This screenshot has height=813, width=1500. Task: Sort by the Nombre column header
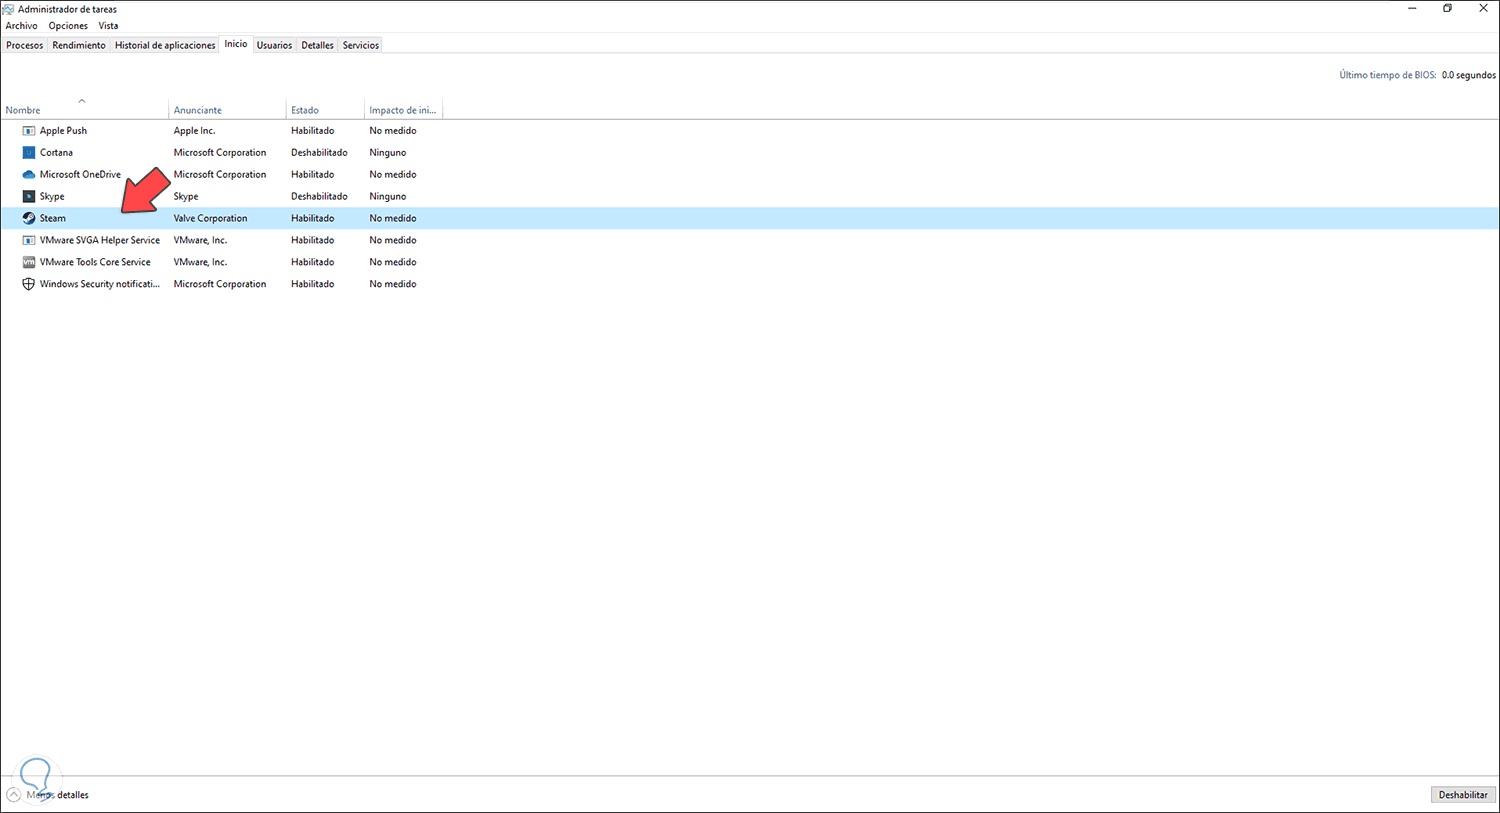coord(84,109)
